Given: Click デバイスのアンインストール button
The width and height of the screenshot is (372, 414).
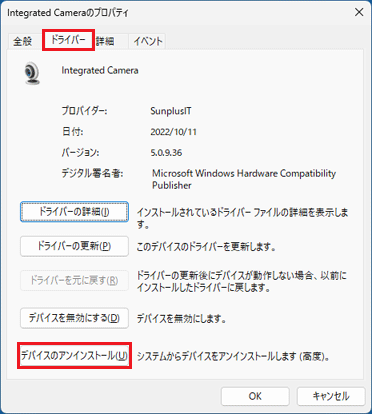Looking at the screenshot, I should (x=74, y=356).
